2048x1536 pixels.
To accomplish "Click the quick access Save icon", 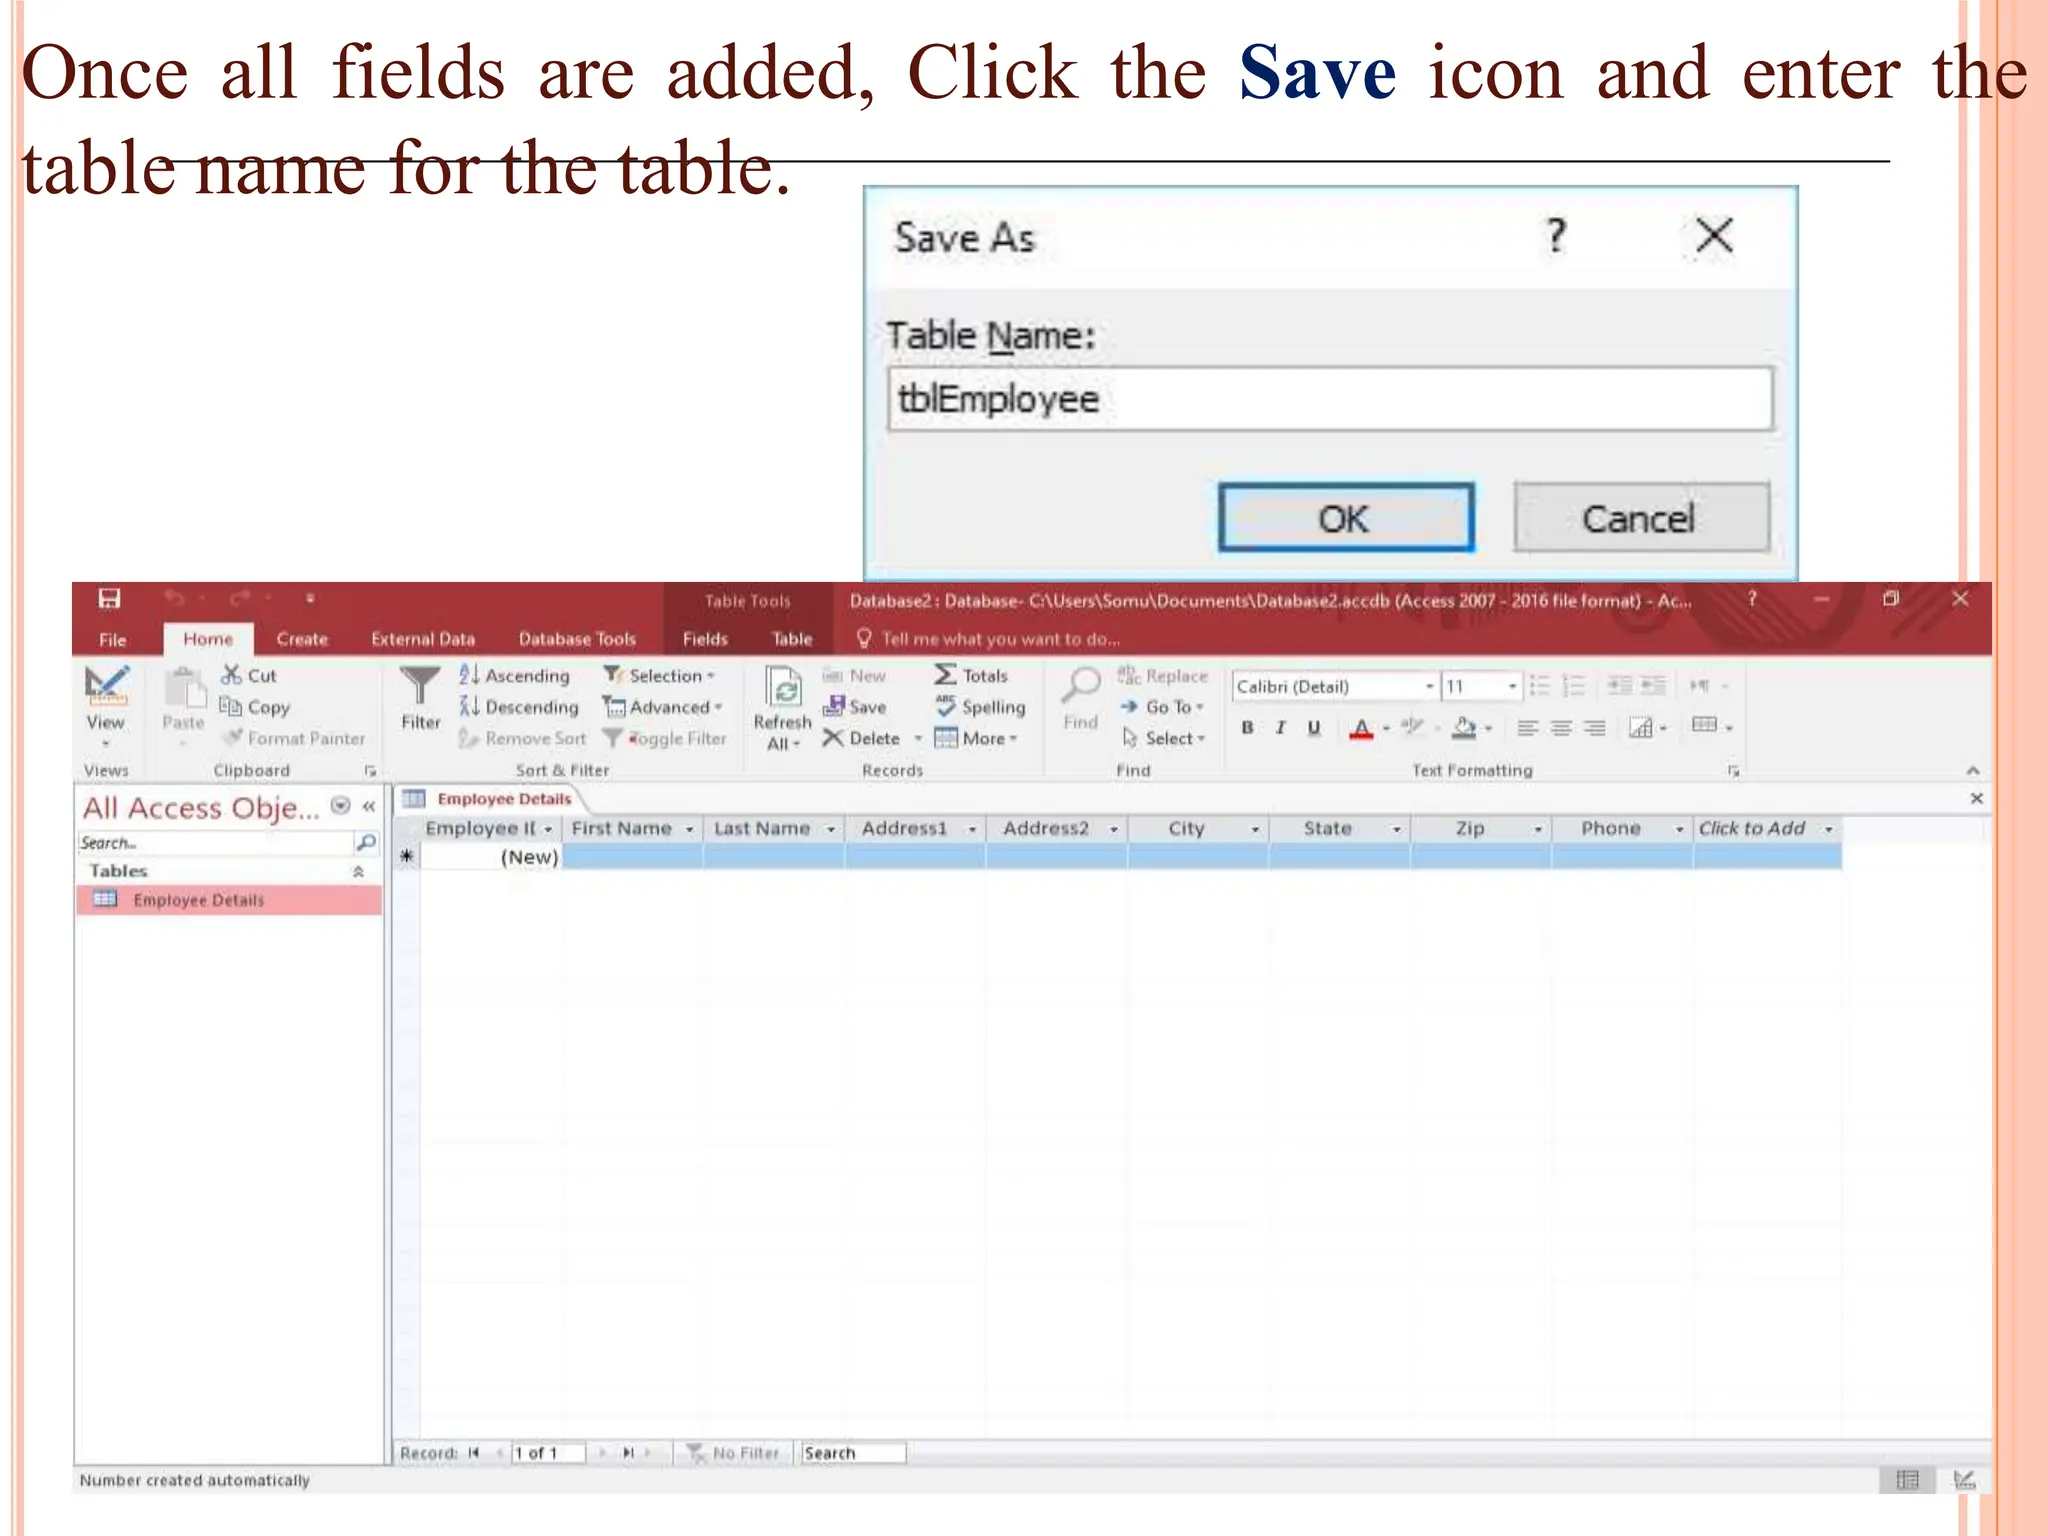I will pyautogui.click(x=109, y=598).
